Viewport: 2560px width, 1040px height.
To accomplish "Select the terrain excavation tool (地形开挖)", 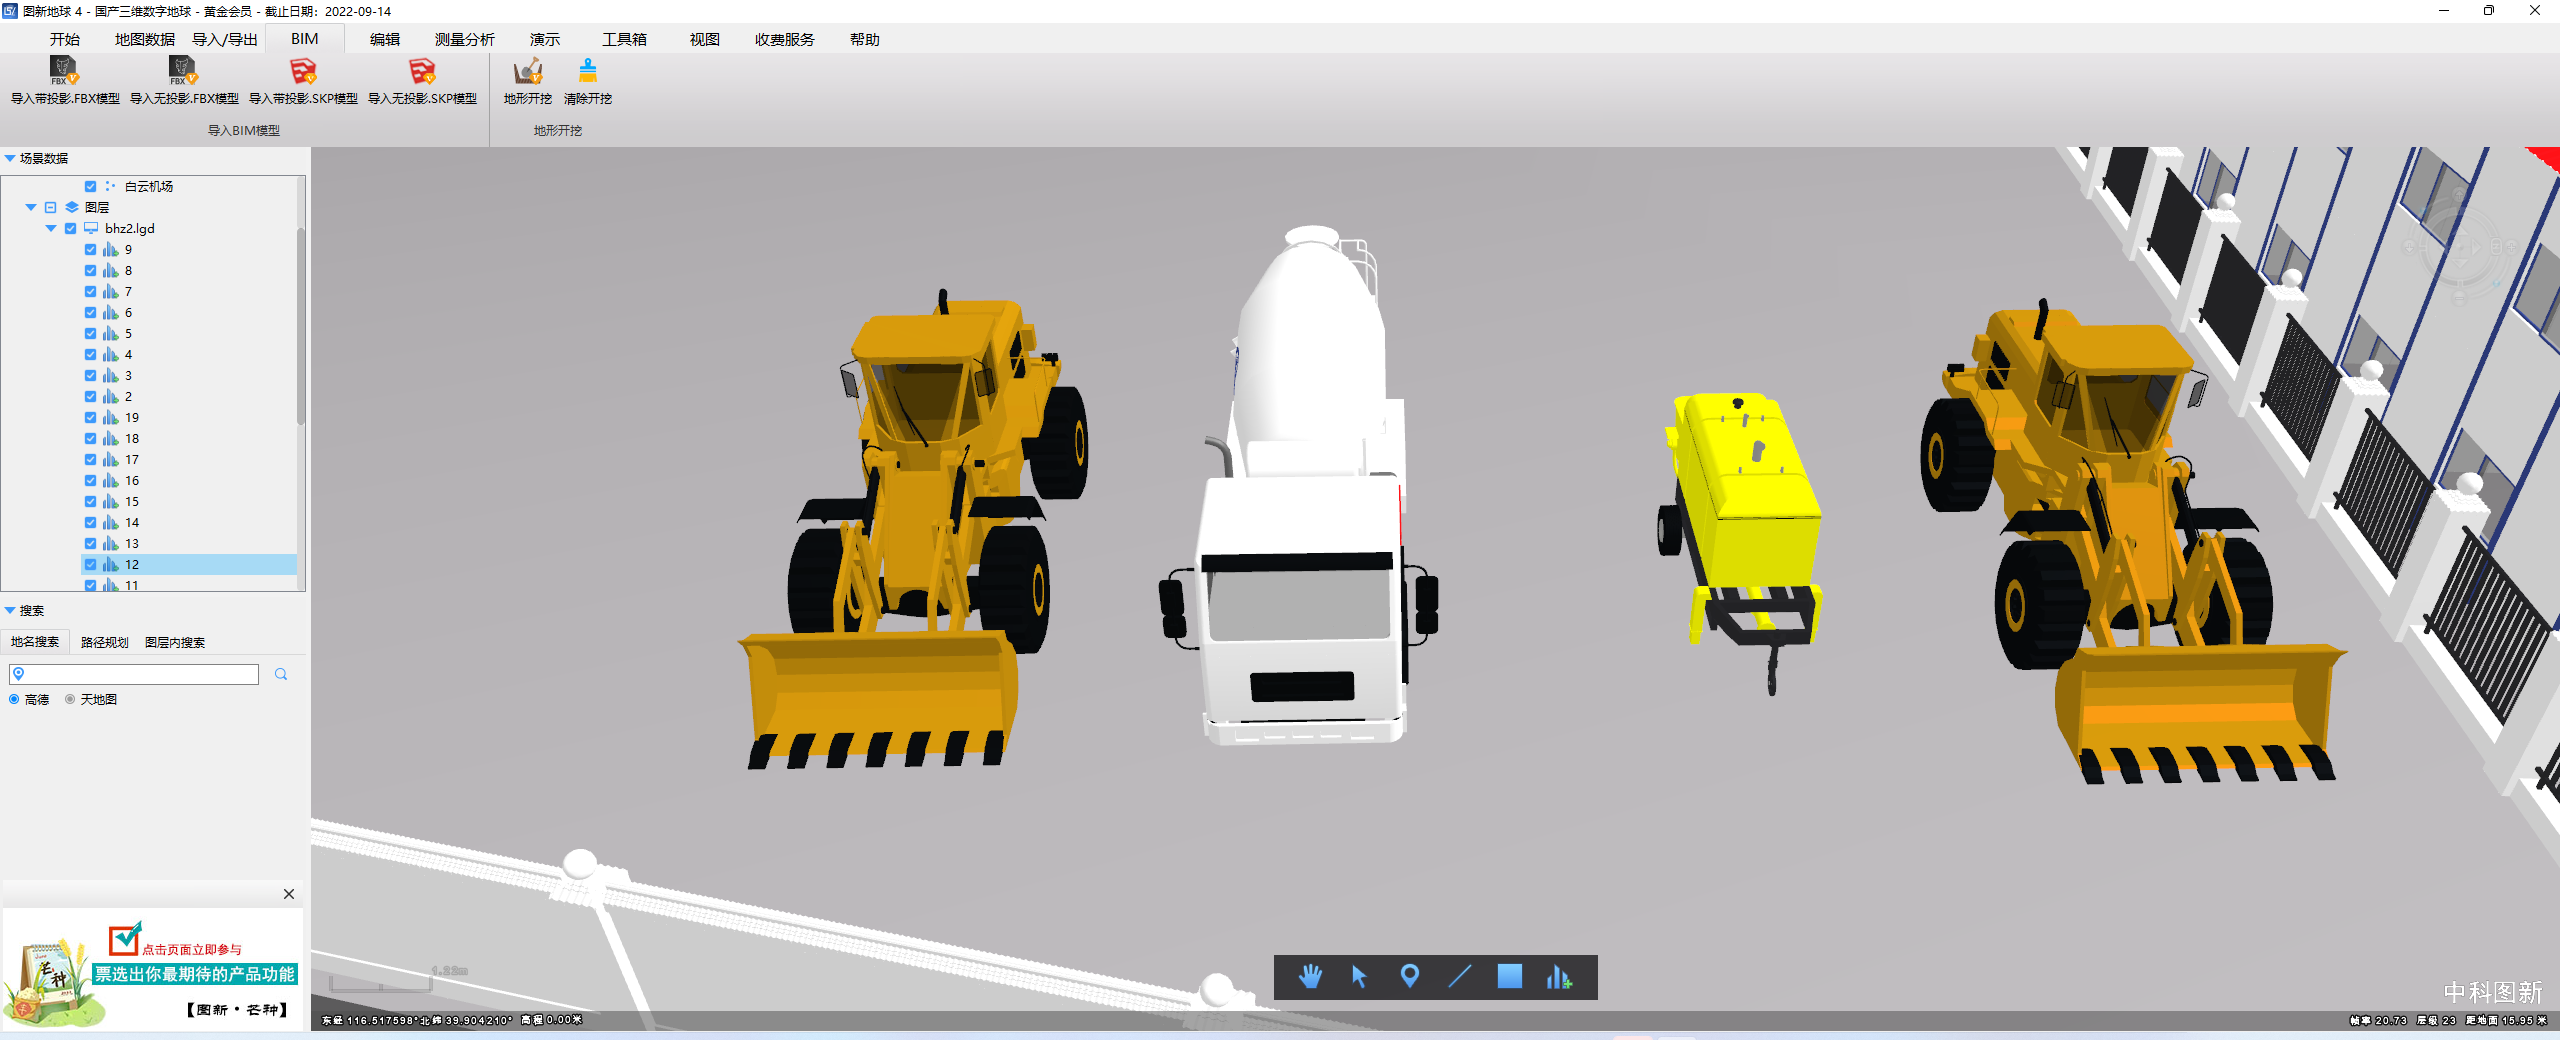I will [527, 72].
